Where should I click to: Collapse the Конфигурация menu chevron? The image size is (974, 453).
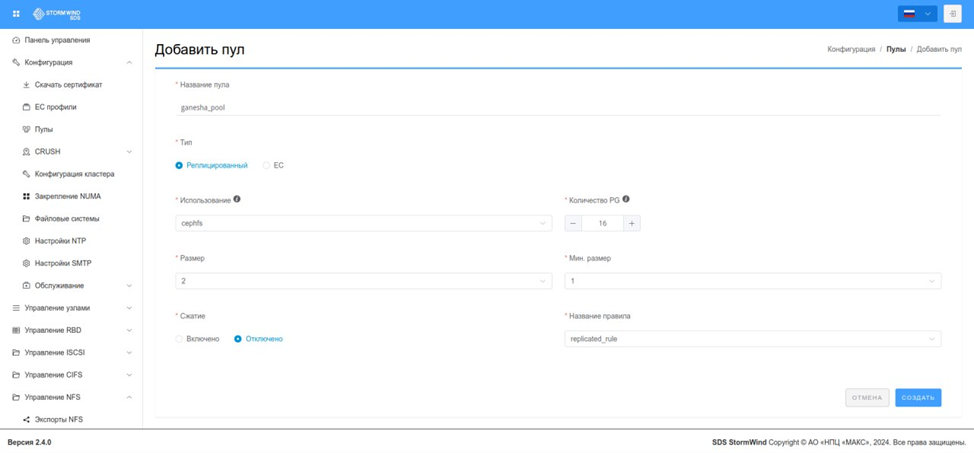[x=129, y=63]
